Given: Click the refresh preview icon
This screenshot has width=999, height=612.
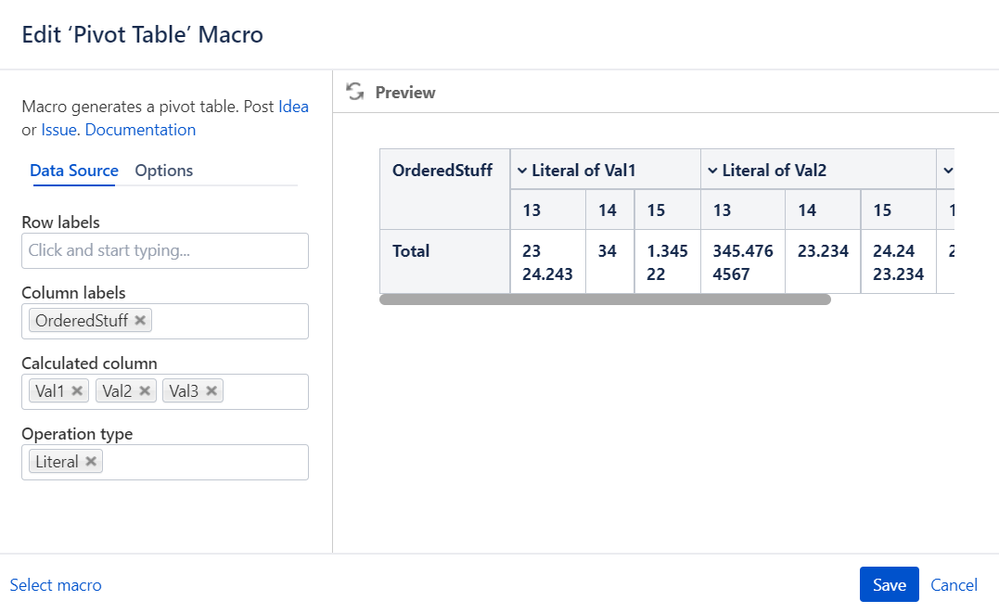Looking at the screenshot, I should tap(354, 92).
